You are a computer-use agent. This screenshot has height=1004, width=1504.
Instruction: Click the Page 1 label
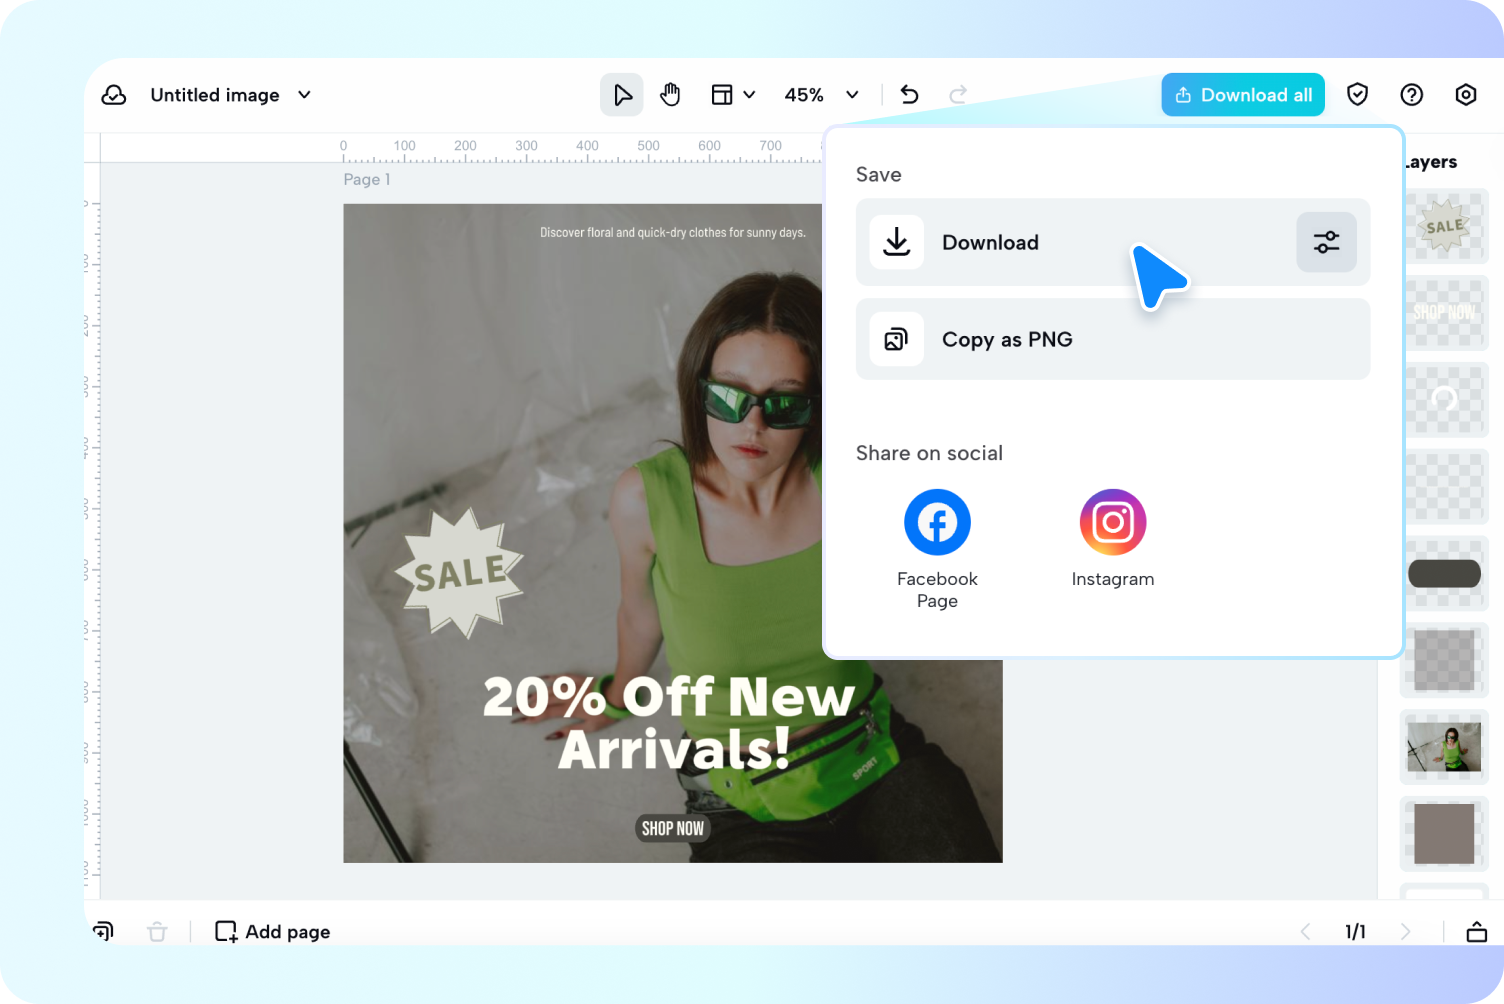tap(366, 179)
